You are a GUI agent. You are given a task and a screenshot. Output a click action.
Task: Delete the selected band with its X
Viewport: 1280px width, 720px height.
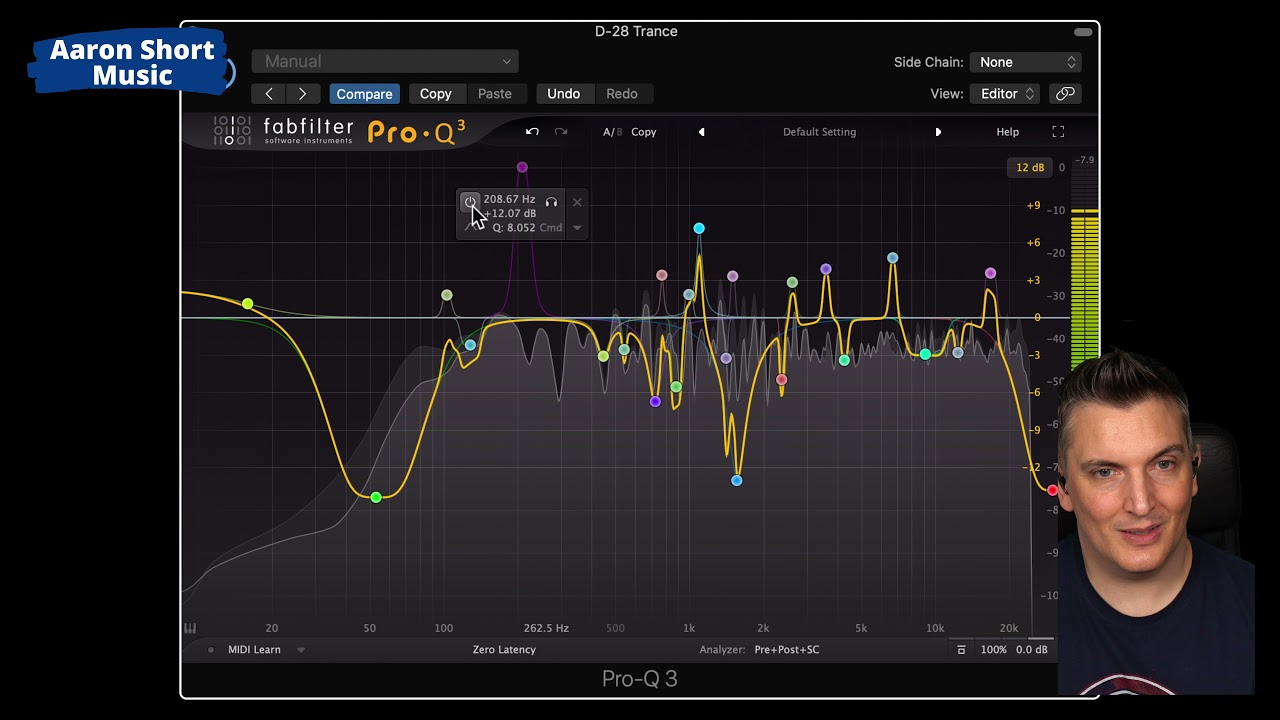coord(577,202)
